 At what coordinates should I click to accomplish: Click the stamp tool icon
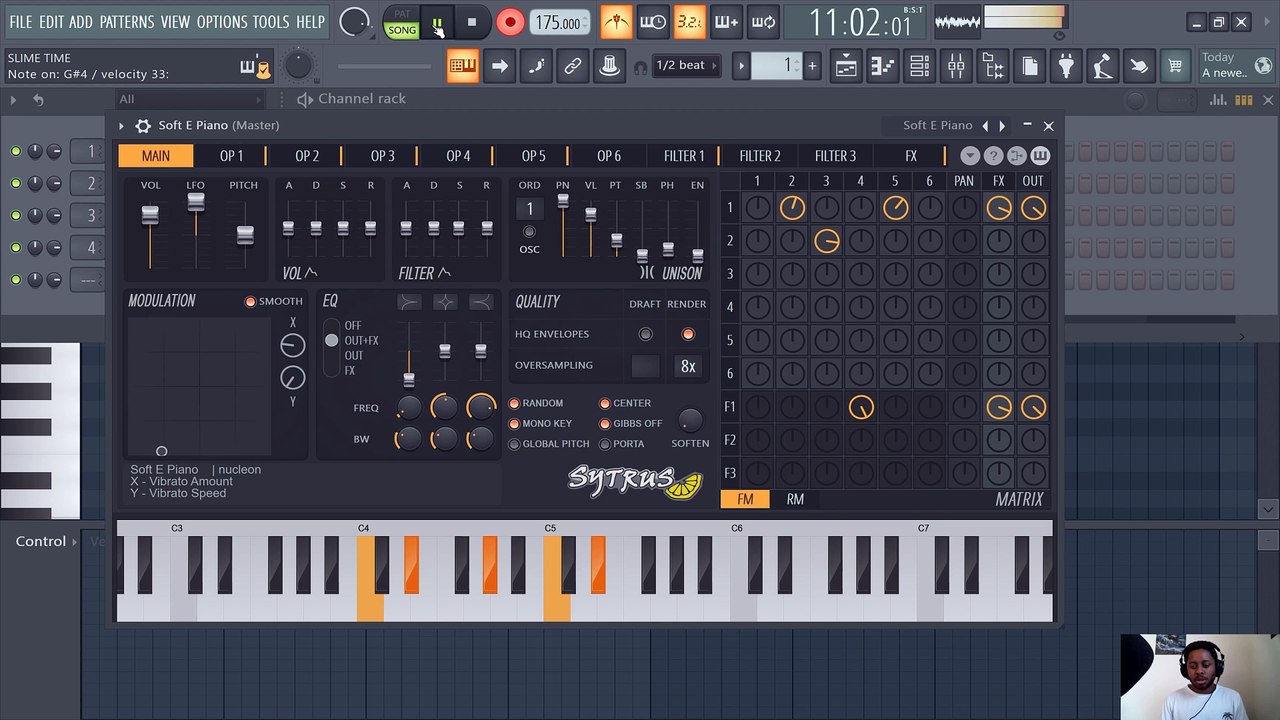click(609, 66)
